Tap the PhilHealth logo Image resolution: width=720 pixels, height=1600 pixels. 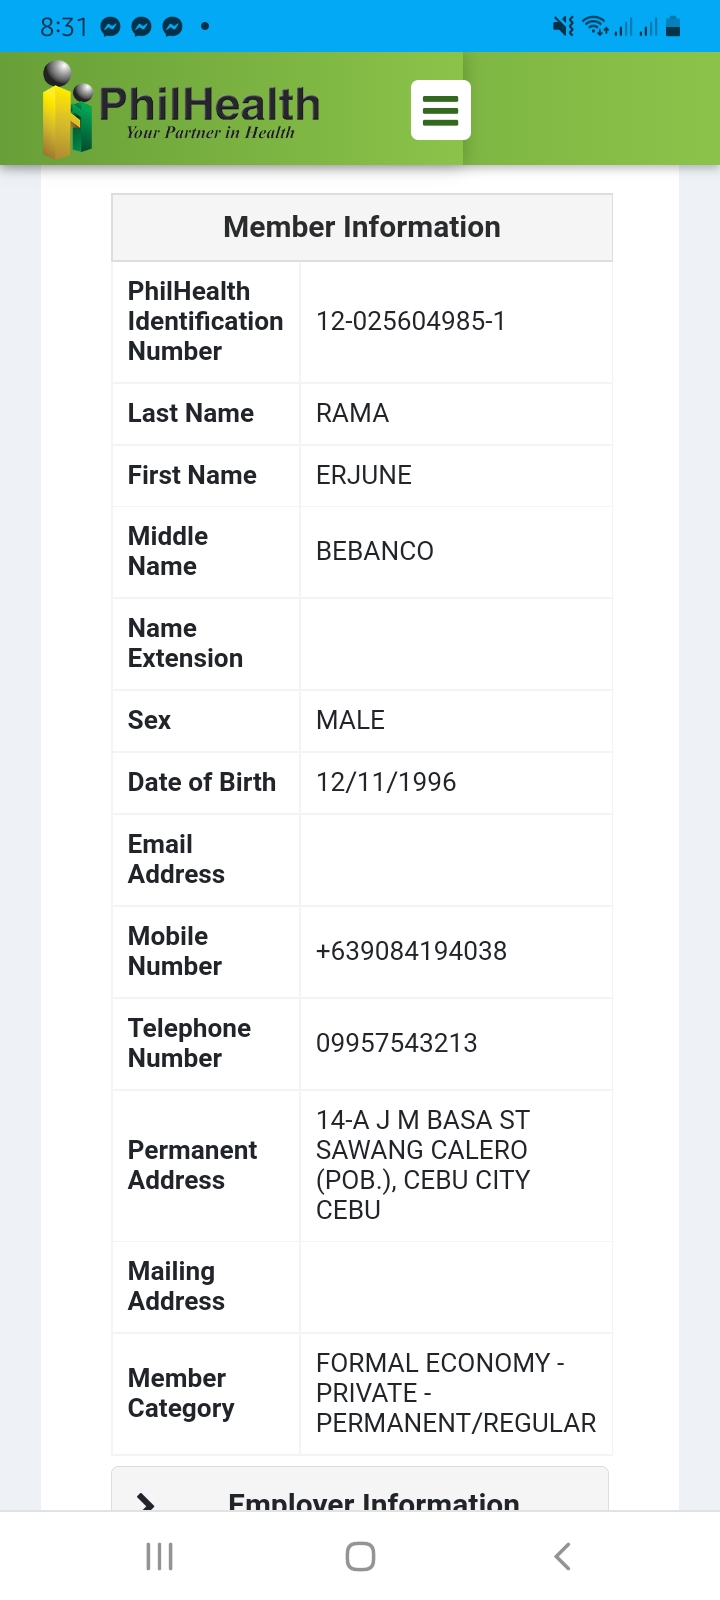click(180, 109)
